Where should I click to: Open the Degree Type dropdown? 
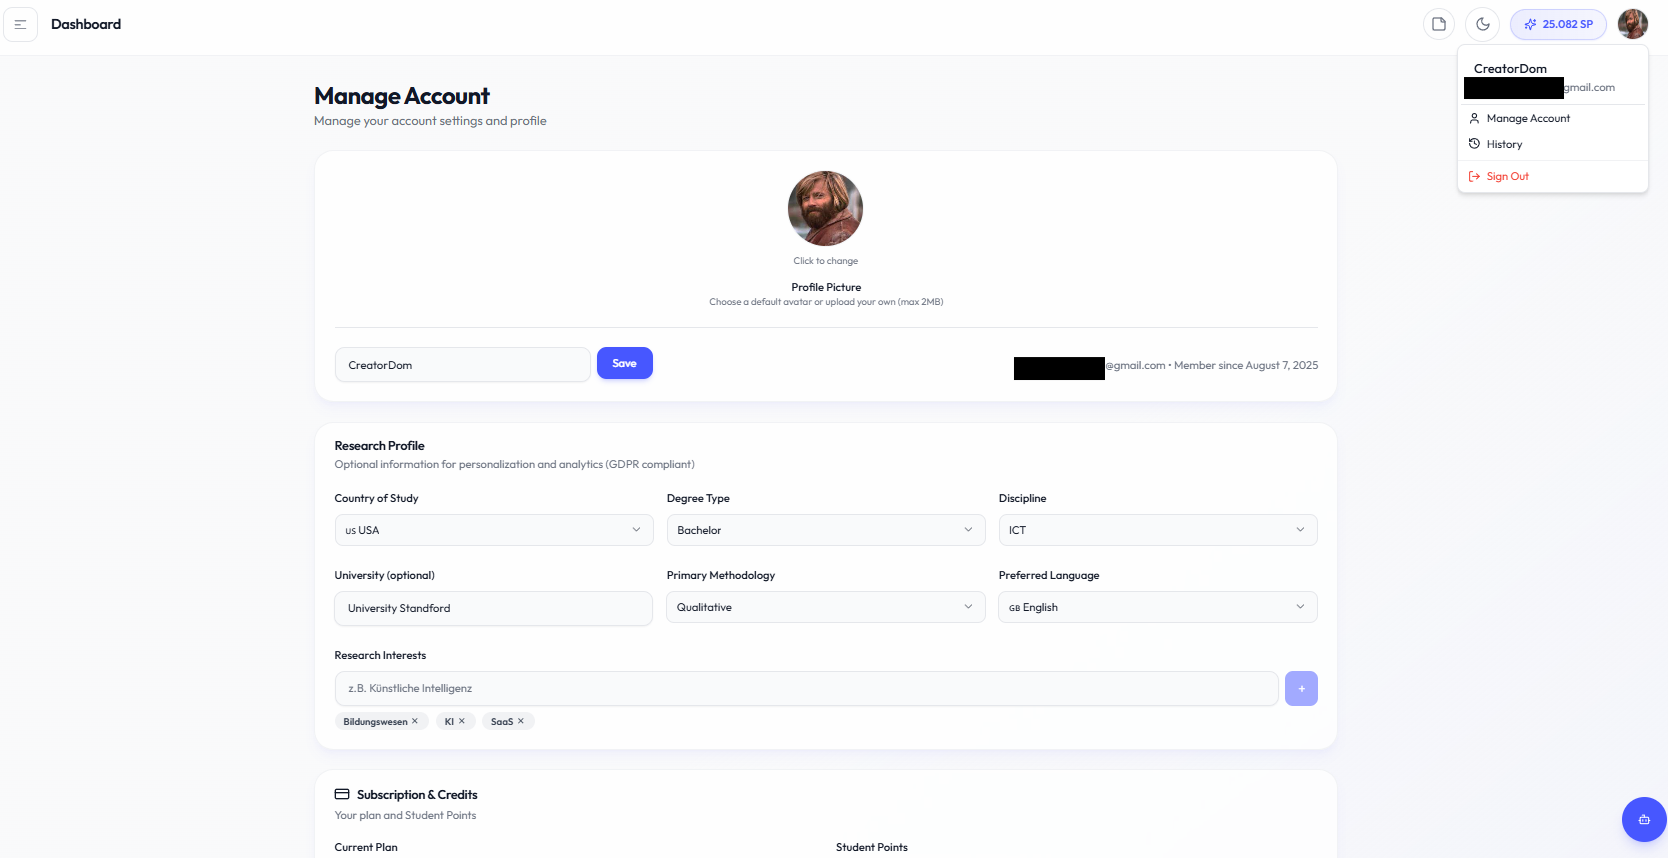coord(825,530)
